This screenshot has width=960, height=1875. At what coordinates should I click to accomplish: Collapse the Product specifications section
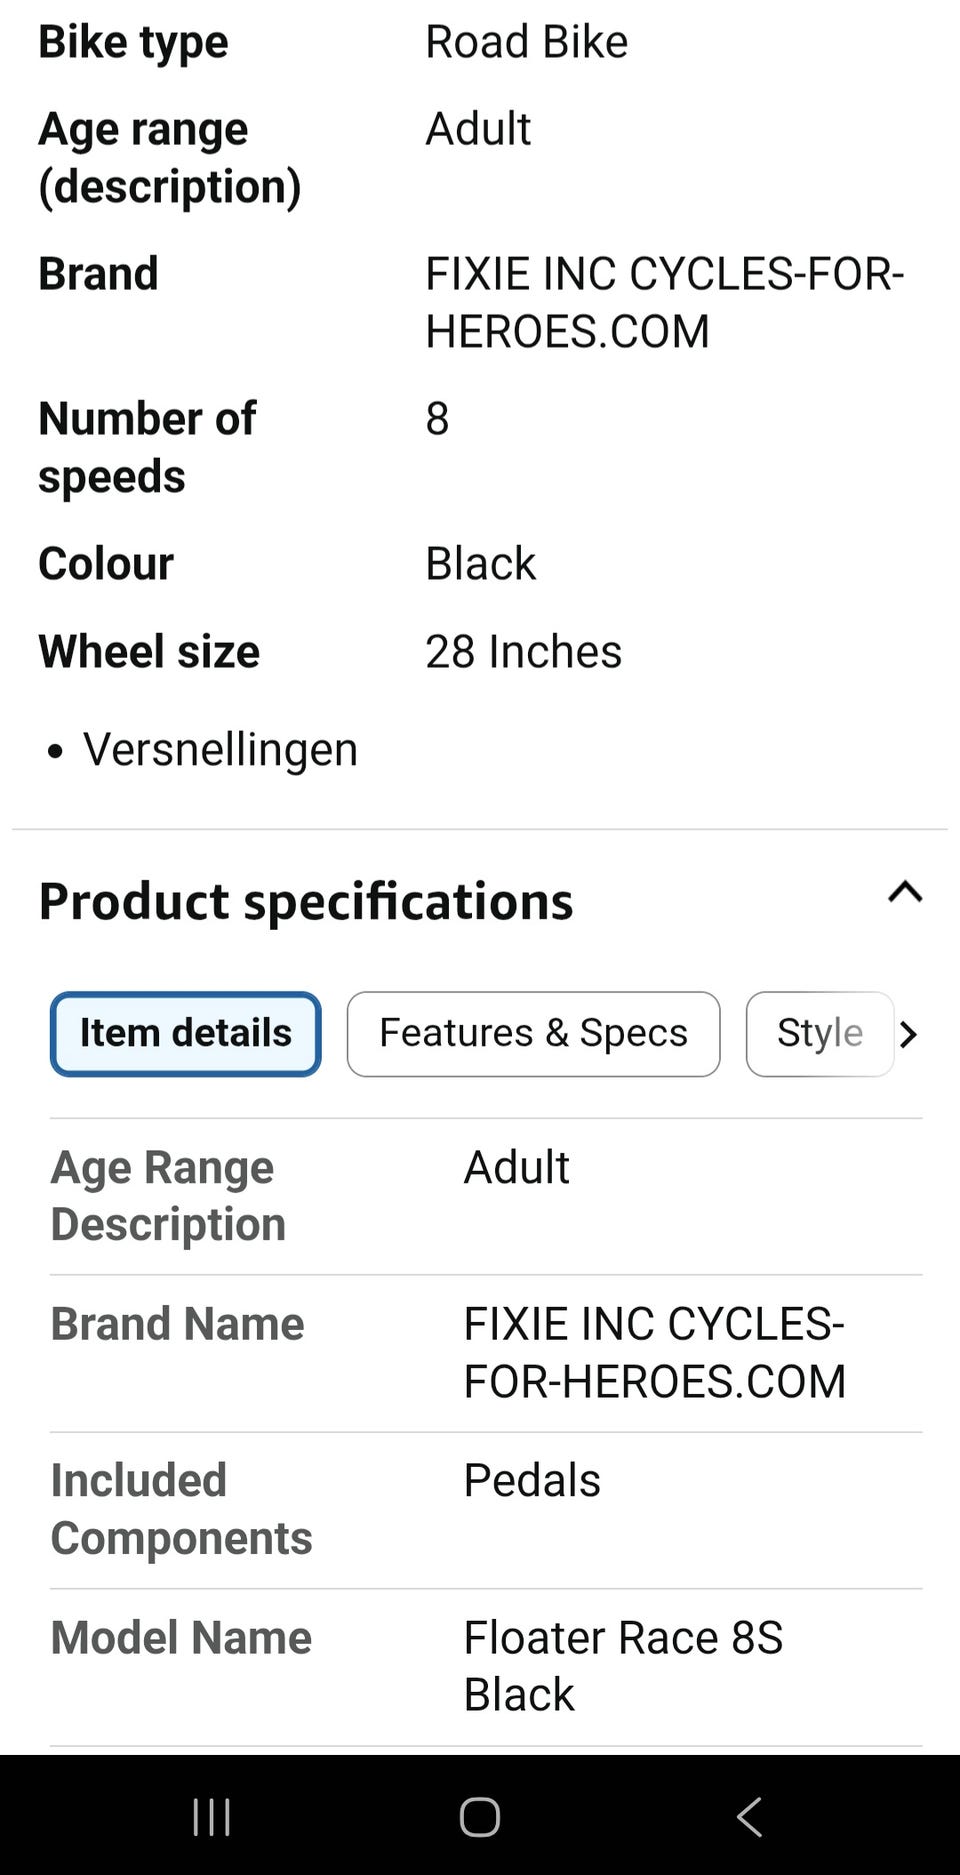904,892
